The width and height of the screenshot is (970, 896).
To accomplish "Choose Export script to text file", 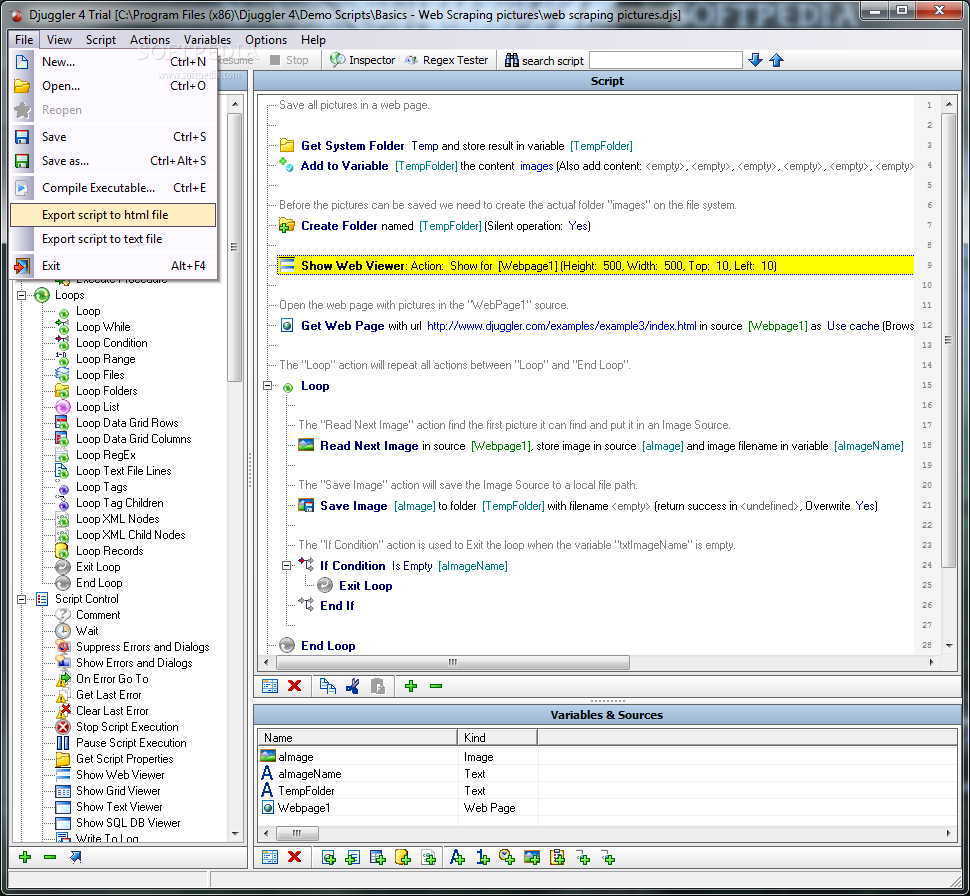I will point(113,239).
